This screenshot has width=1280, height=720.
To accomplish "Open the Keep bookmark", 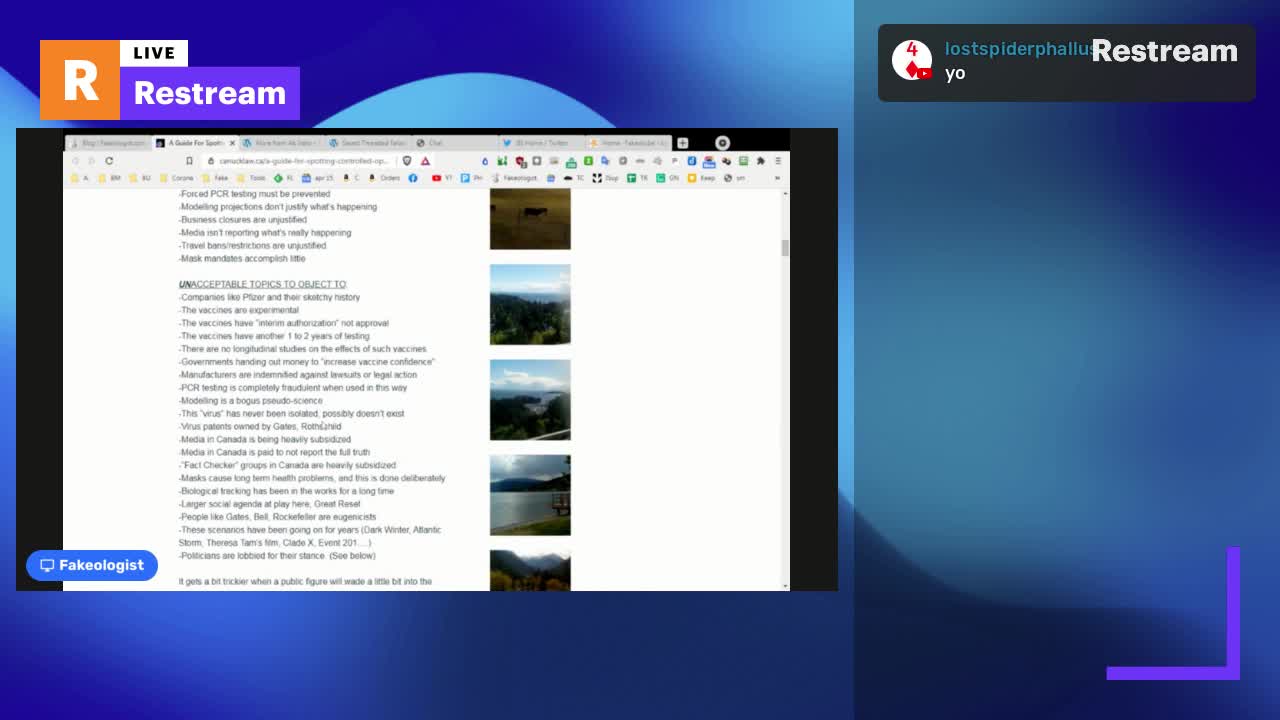I will (x=701, y=178).
